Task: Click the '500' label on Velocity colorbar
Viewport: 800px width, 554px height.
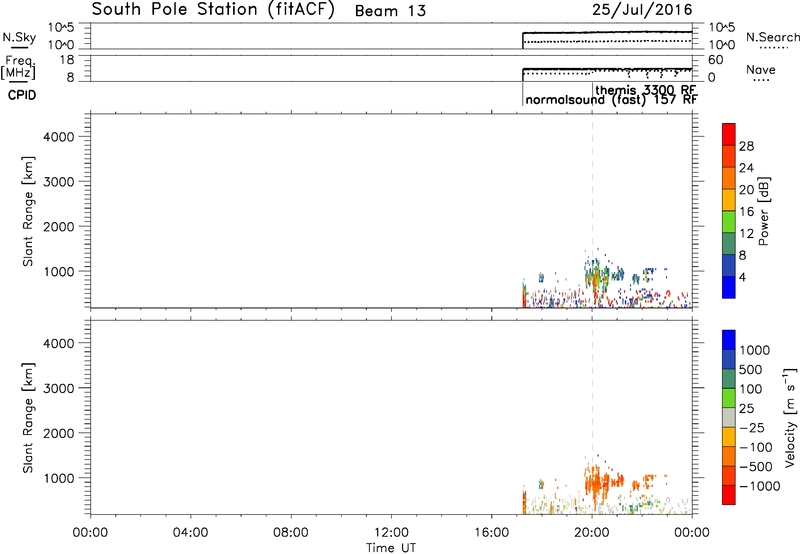Action: (x=751, y=369)
